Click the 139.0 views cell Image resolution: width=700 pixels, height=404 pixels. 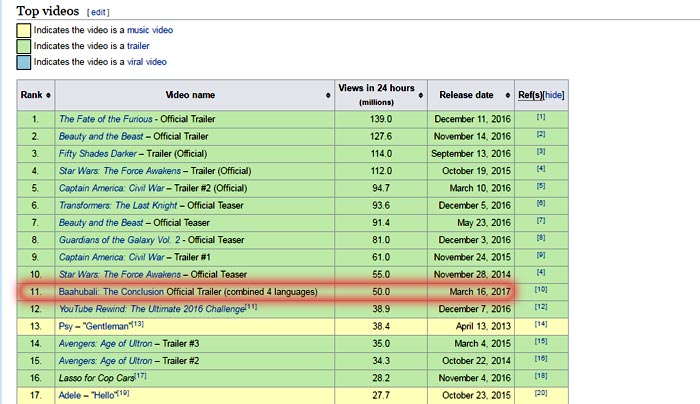pos(381,119)
